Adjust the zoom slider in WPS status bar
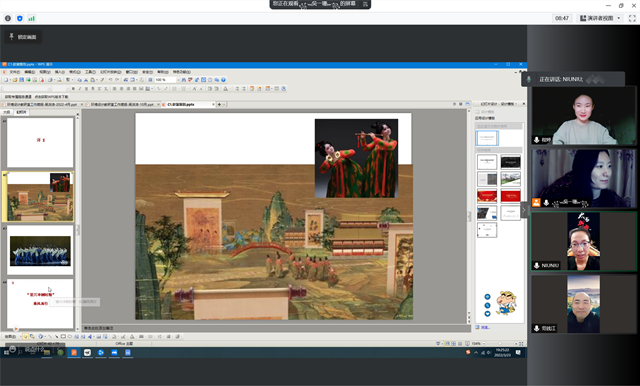Image resolution: width=640 pixels, height=386 pixels. (x=500, y=344)
